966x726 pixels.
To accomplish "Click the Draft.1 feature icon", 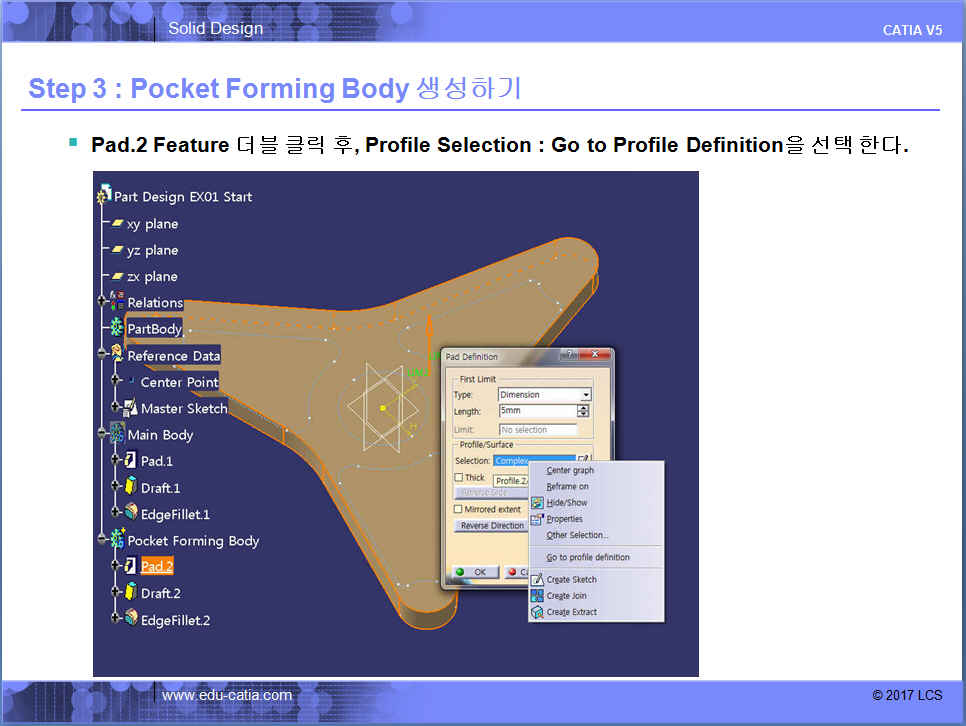I will pos(129,487).
